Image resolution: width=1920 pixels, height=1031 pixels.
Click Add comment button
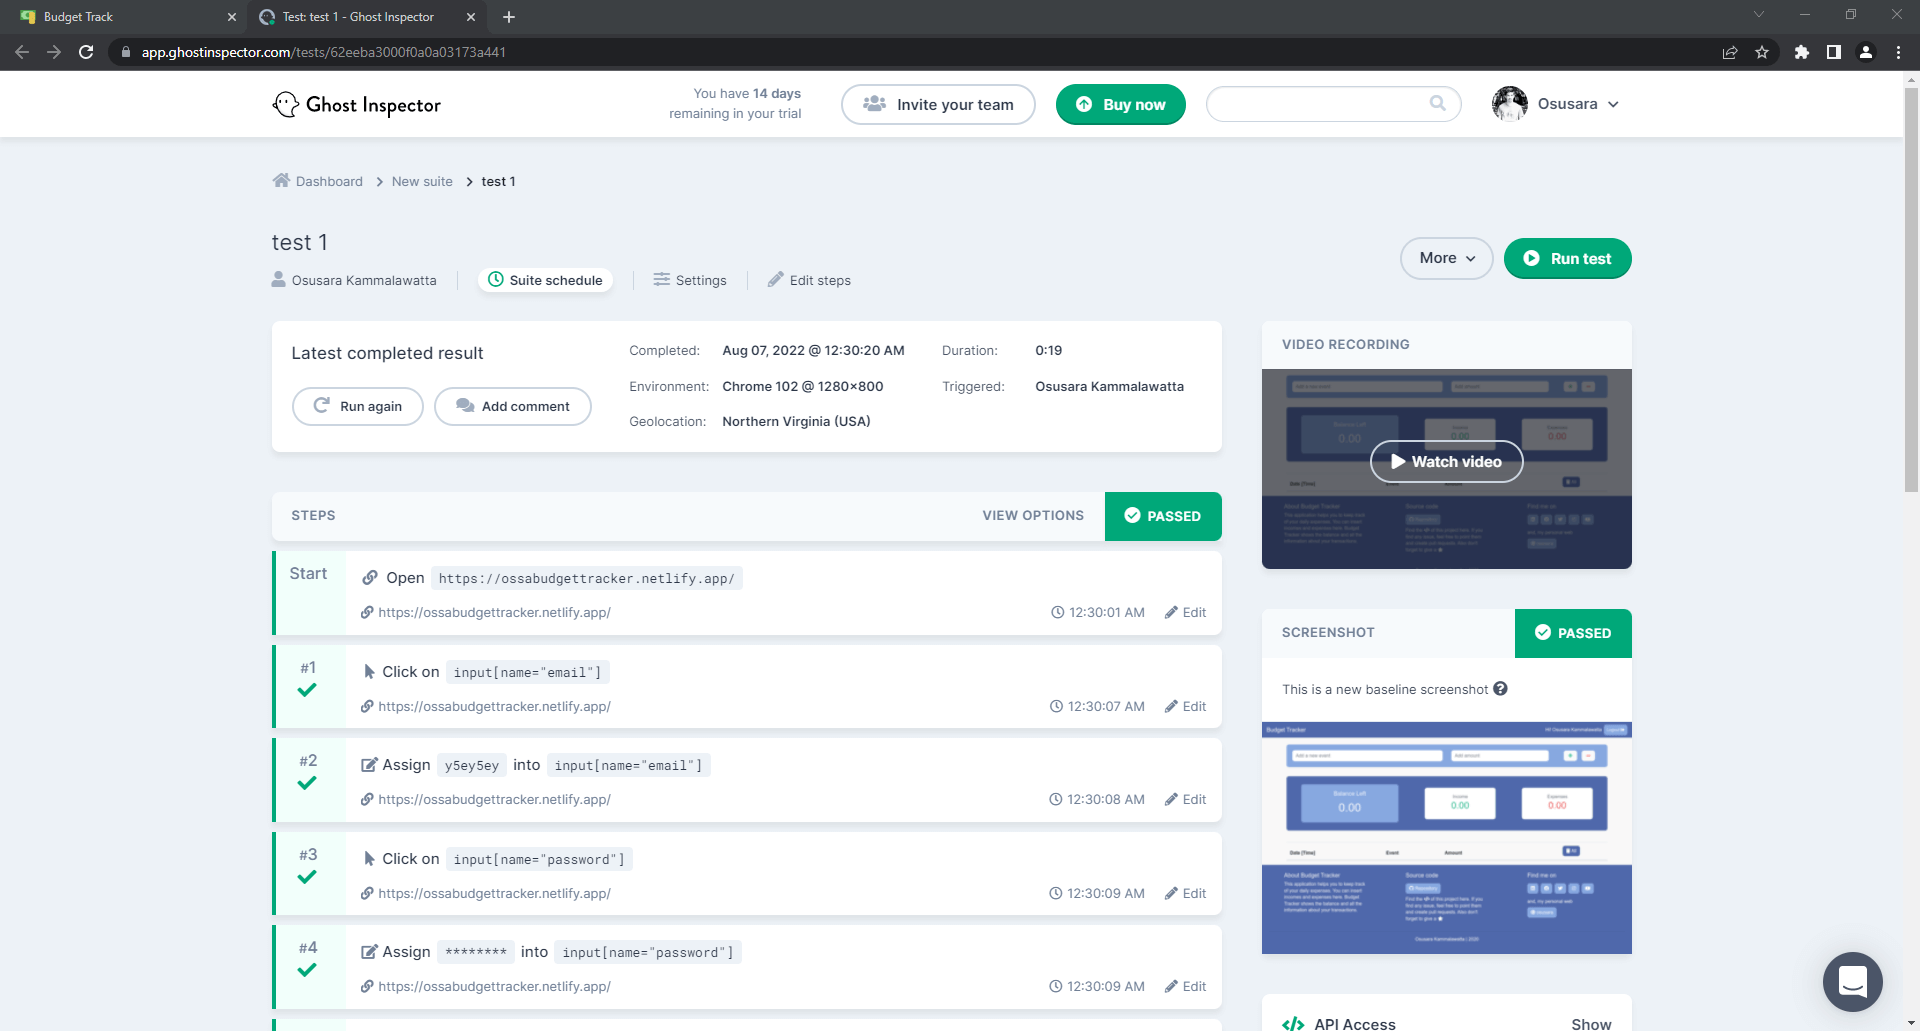(513, 406)
